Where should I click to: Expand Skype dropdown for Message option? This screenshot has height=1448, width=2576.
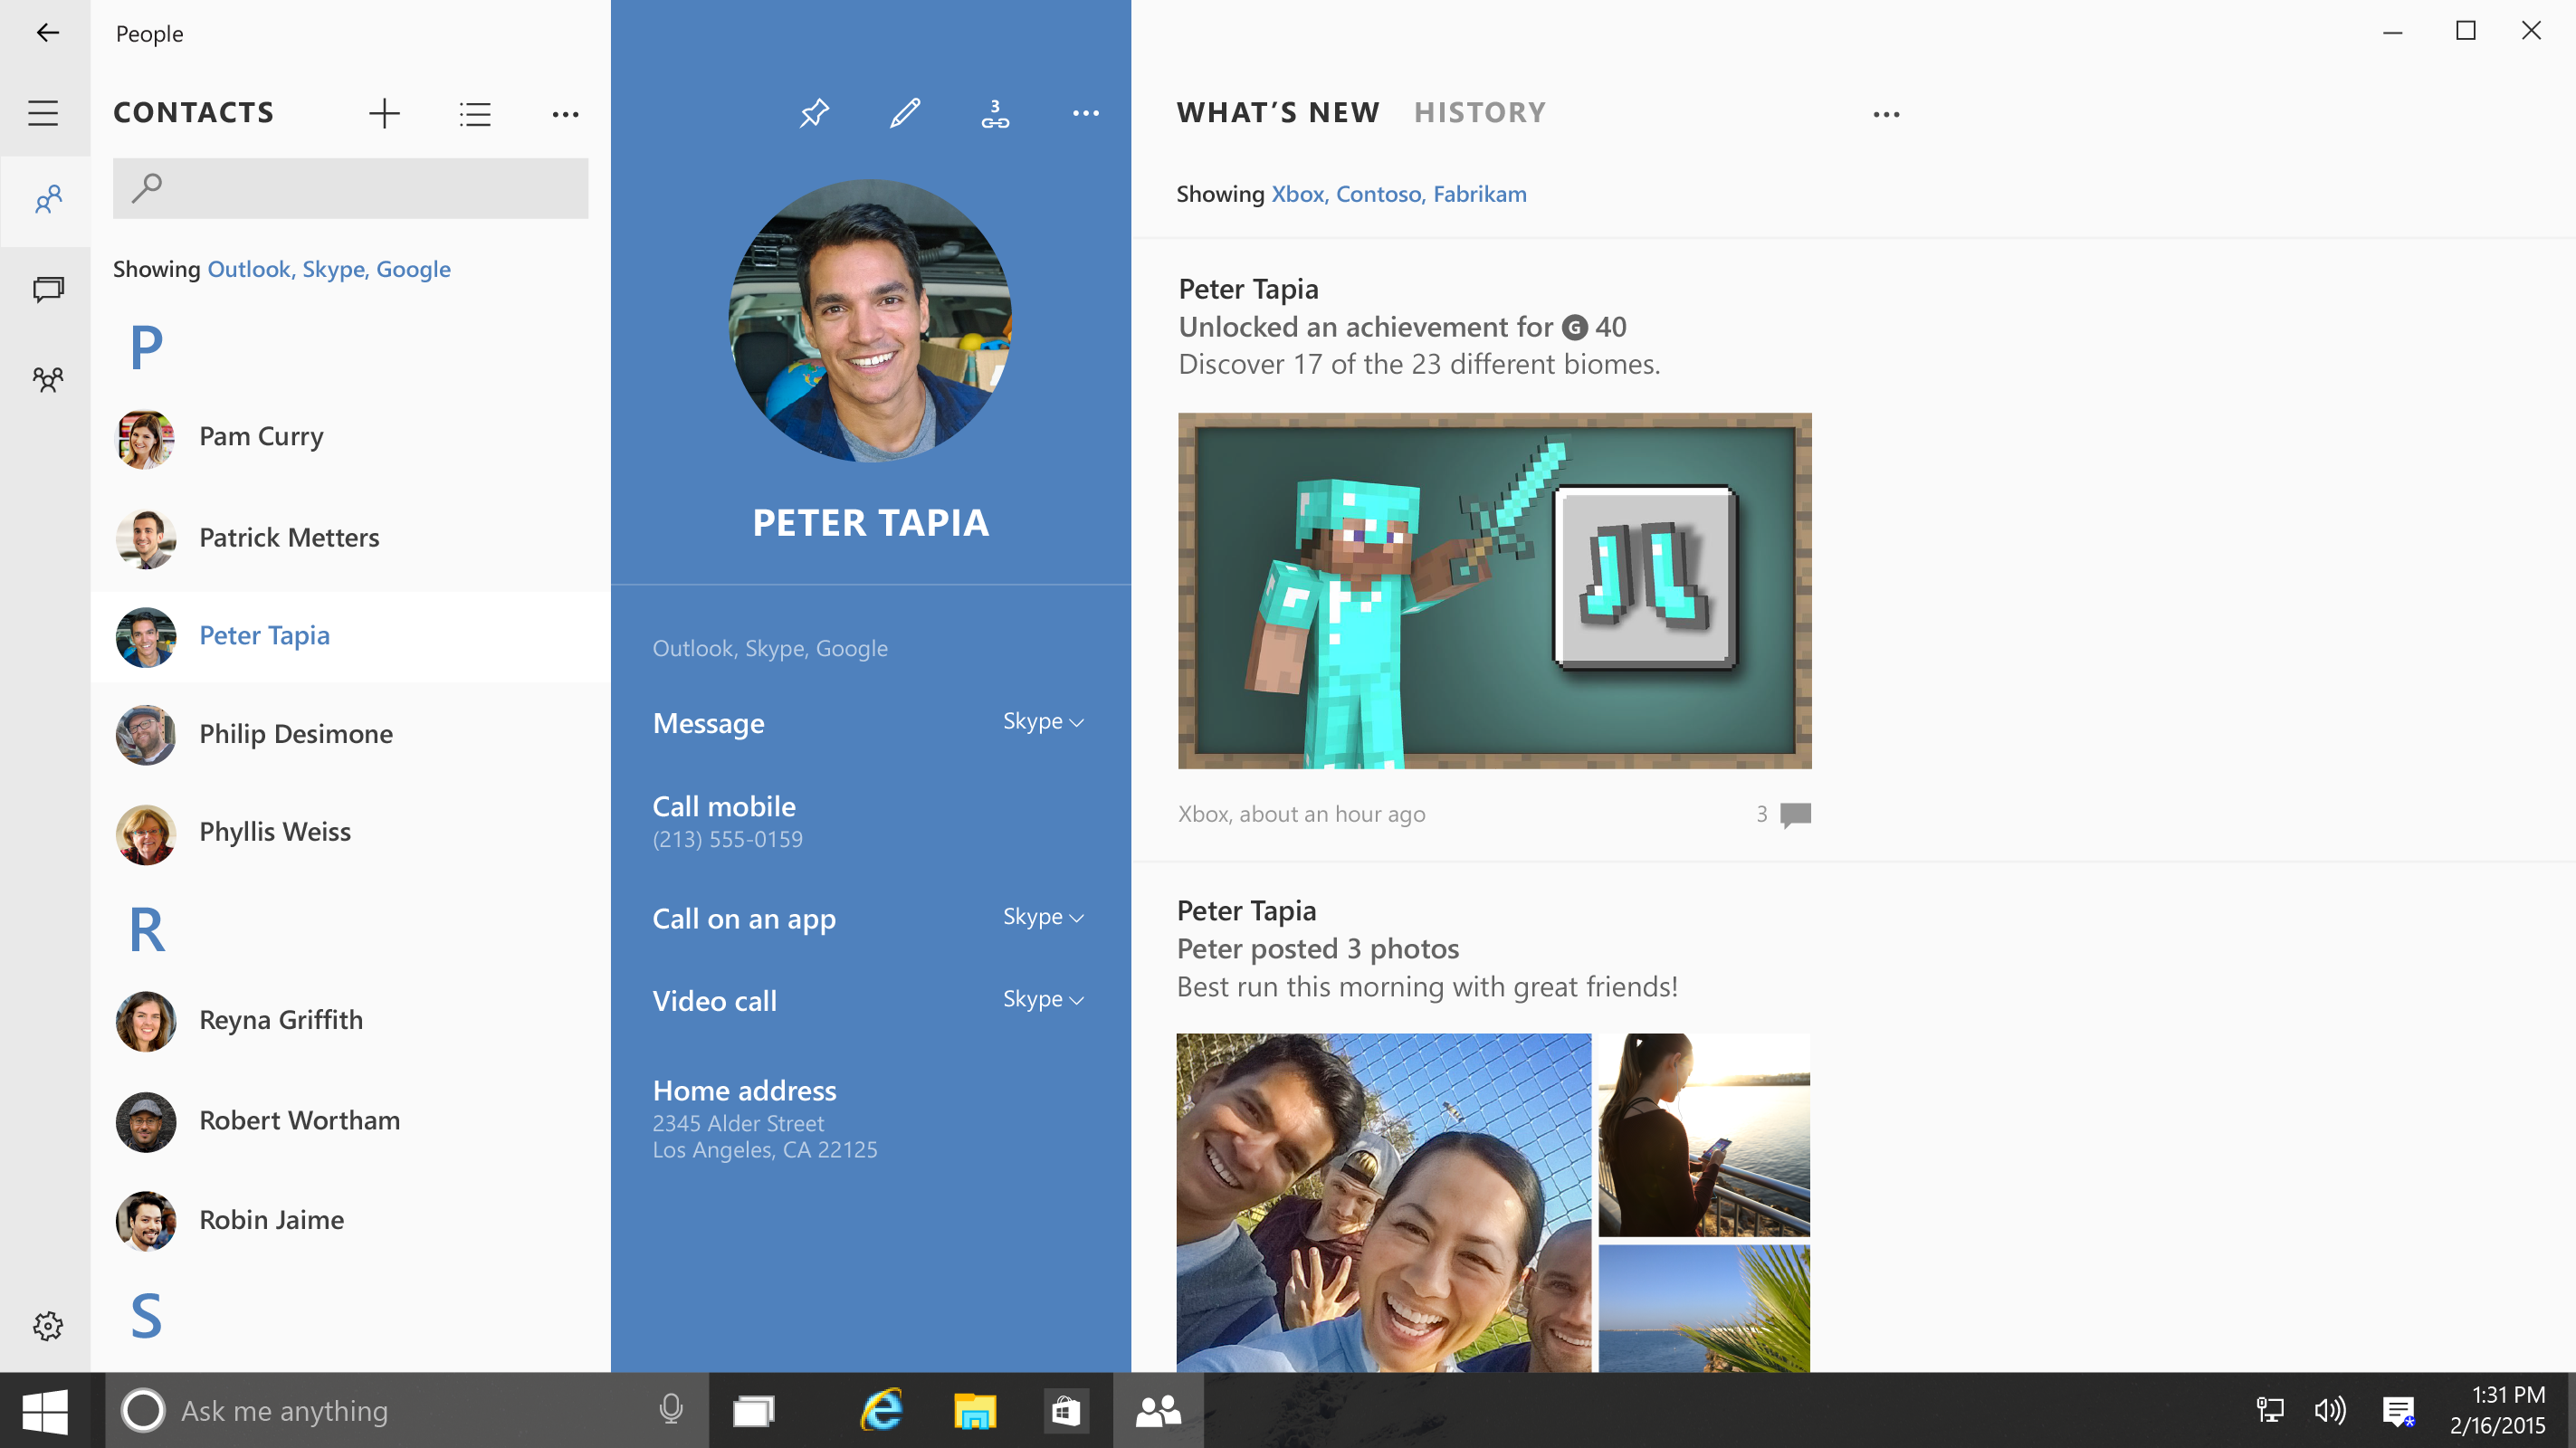[x=1044, y=721]
